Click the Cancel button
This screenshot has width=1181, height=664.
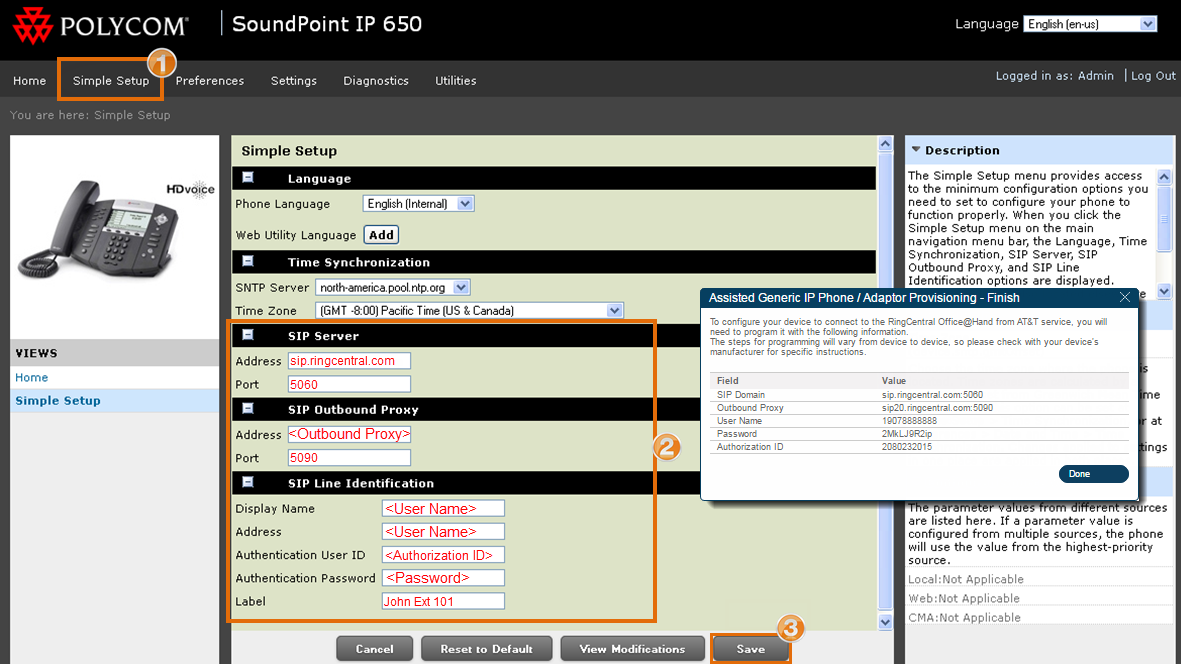[374, 649]
